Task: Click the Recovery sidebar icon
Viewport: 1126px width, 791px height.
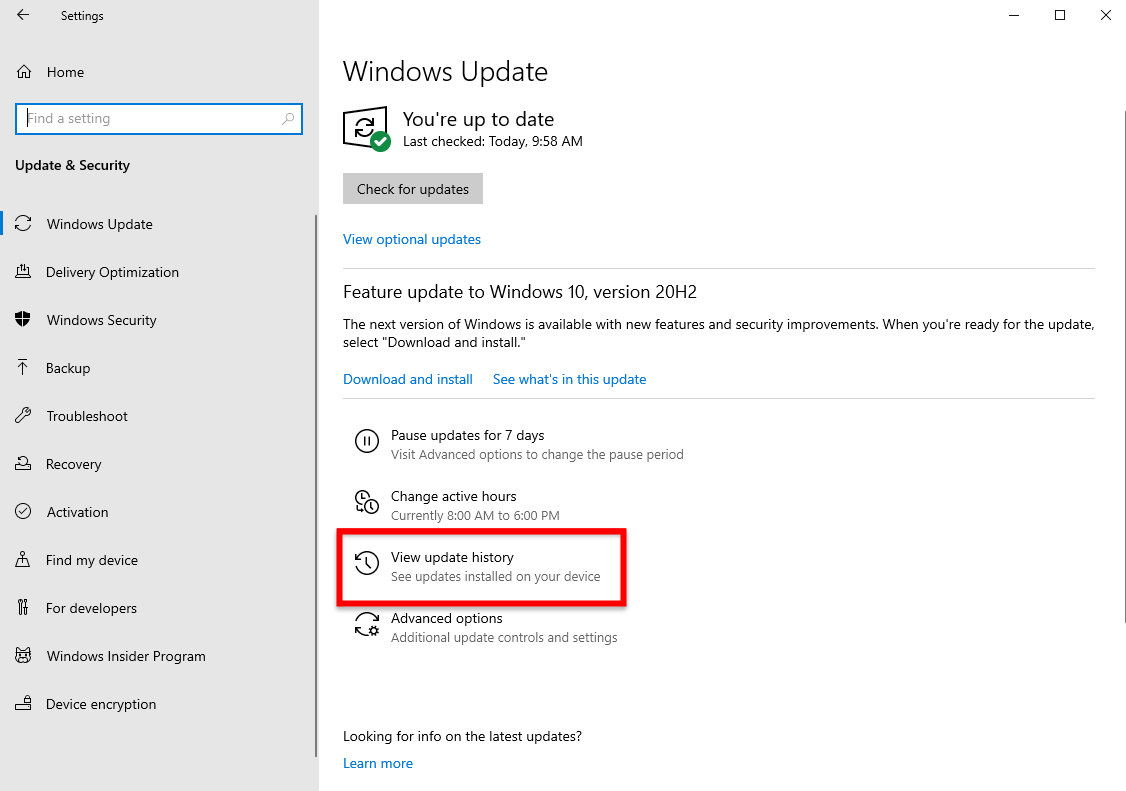Action: point(23,463)
